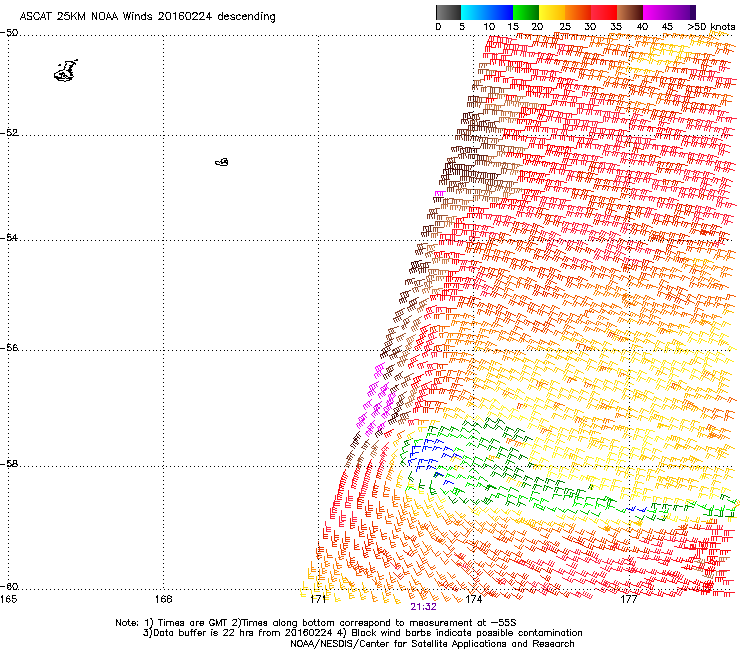Click the cyan-blue 5-15 knots color band
Image resolution: width=740 pixels, height=650 pixels.
point(487,12)
